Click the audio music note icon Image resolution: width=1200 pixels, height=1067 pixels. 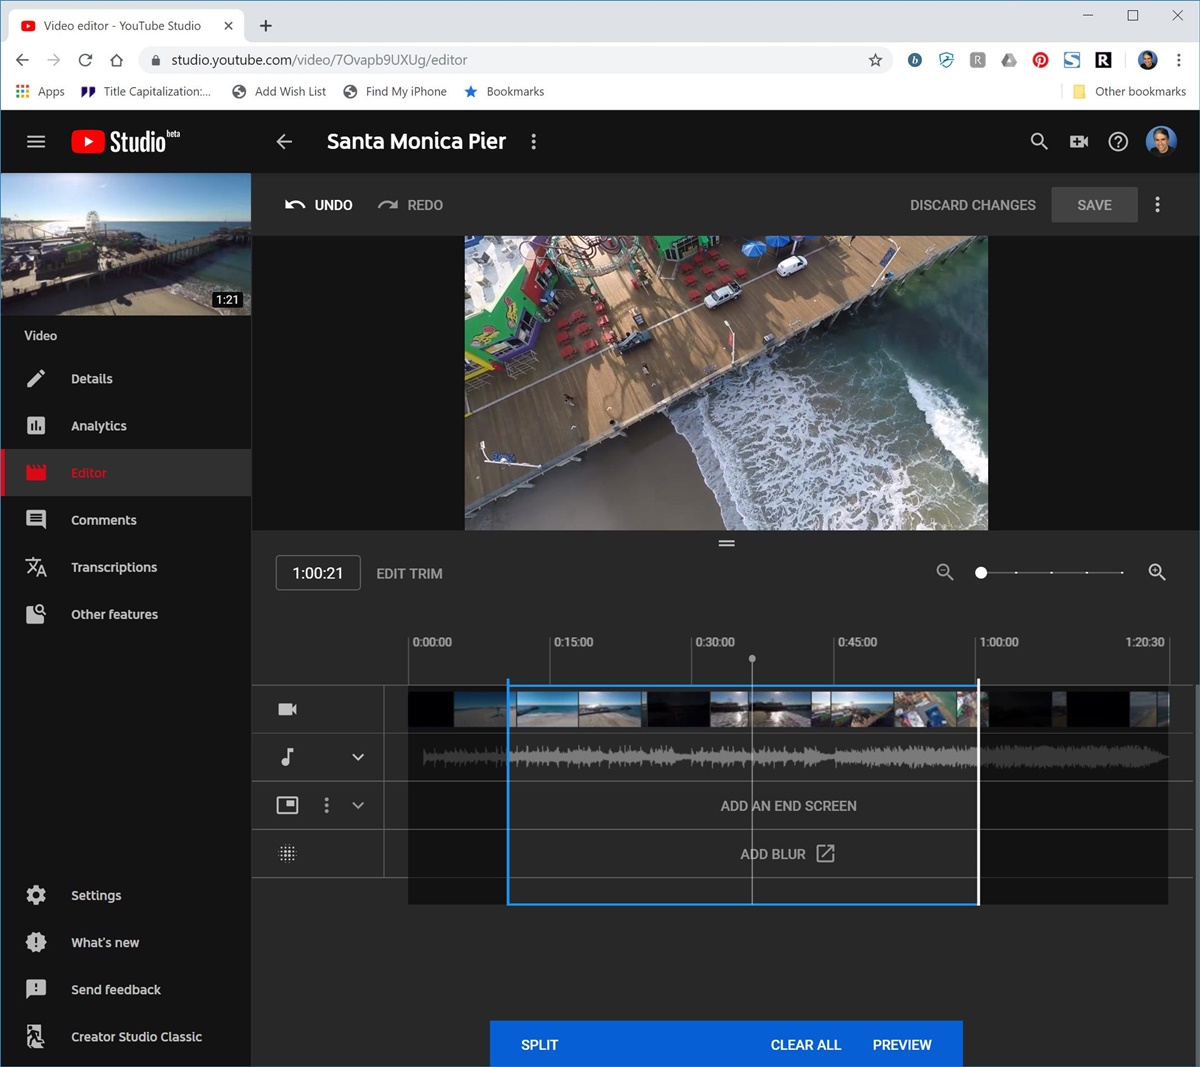tap(287, 757)
